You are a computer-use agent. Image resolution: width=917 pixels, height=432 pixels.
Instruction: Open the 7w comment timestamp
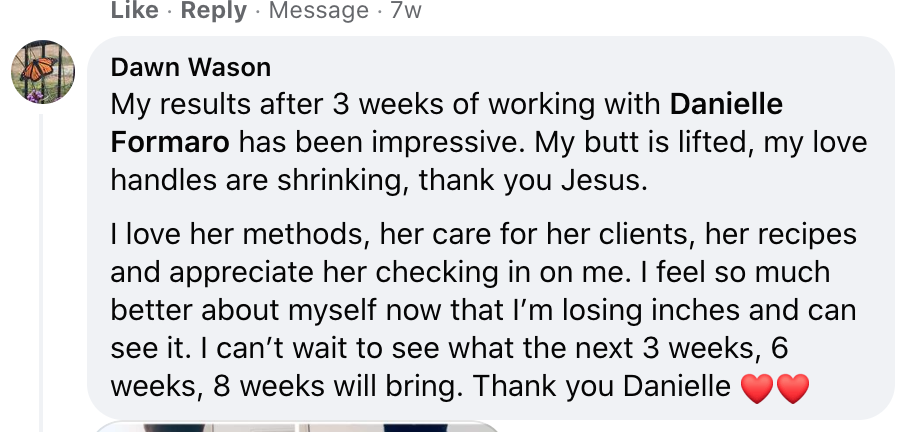pyautogui.click(x=406, y=10)
